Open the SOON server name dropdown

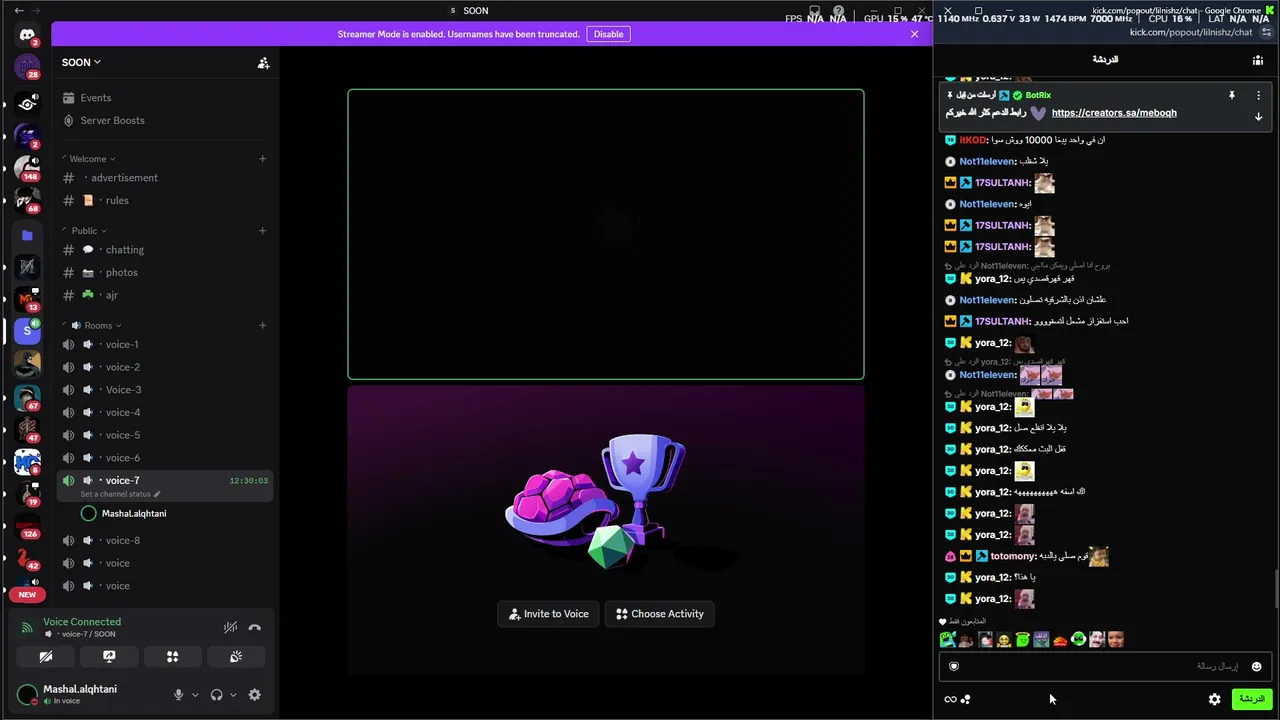[81, 62]
